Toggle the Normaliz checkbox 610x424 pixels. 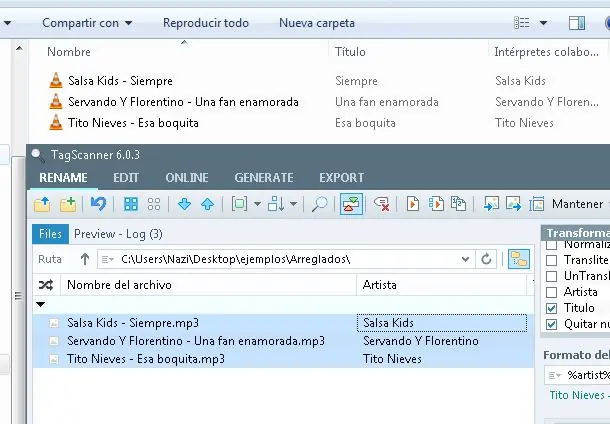tap(551, 245)
